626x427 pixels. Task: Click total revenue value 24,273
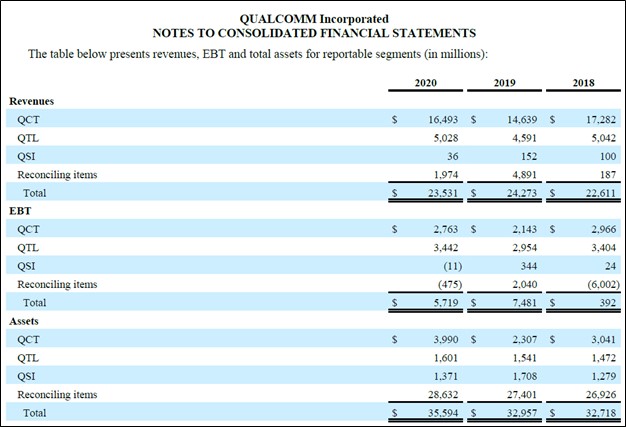point(522,193)
